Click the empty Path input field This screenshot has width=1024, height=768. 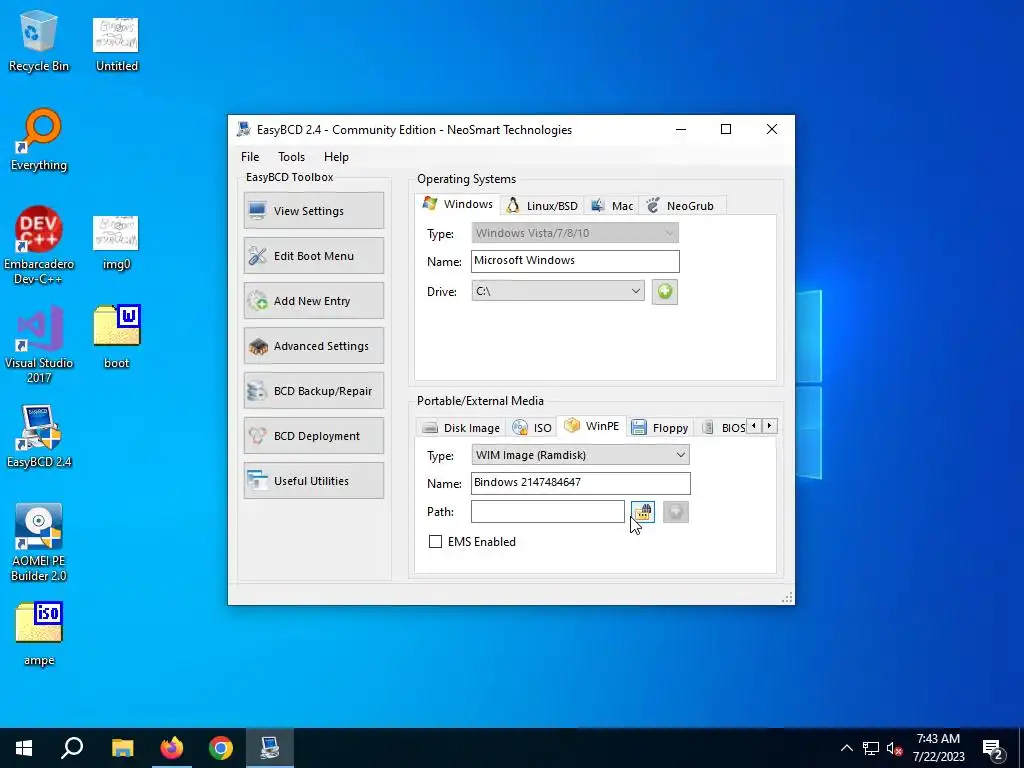(547, 511)
